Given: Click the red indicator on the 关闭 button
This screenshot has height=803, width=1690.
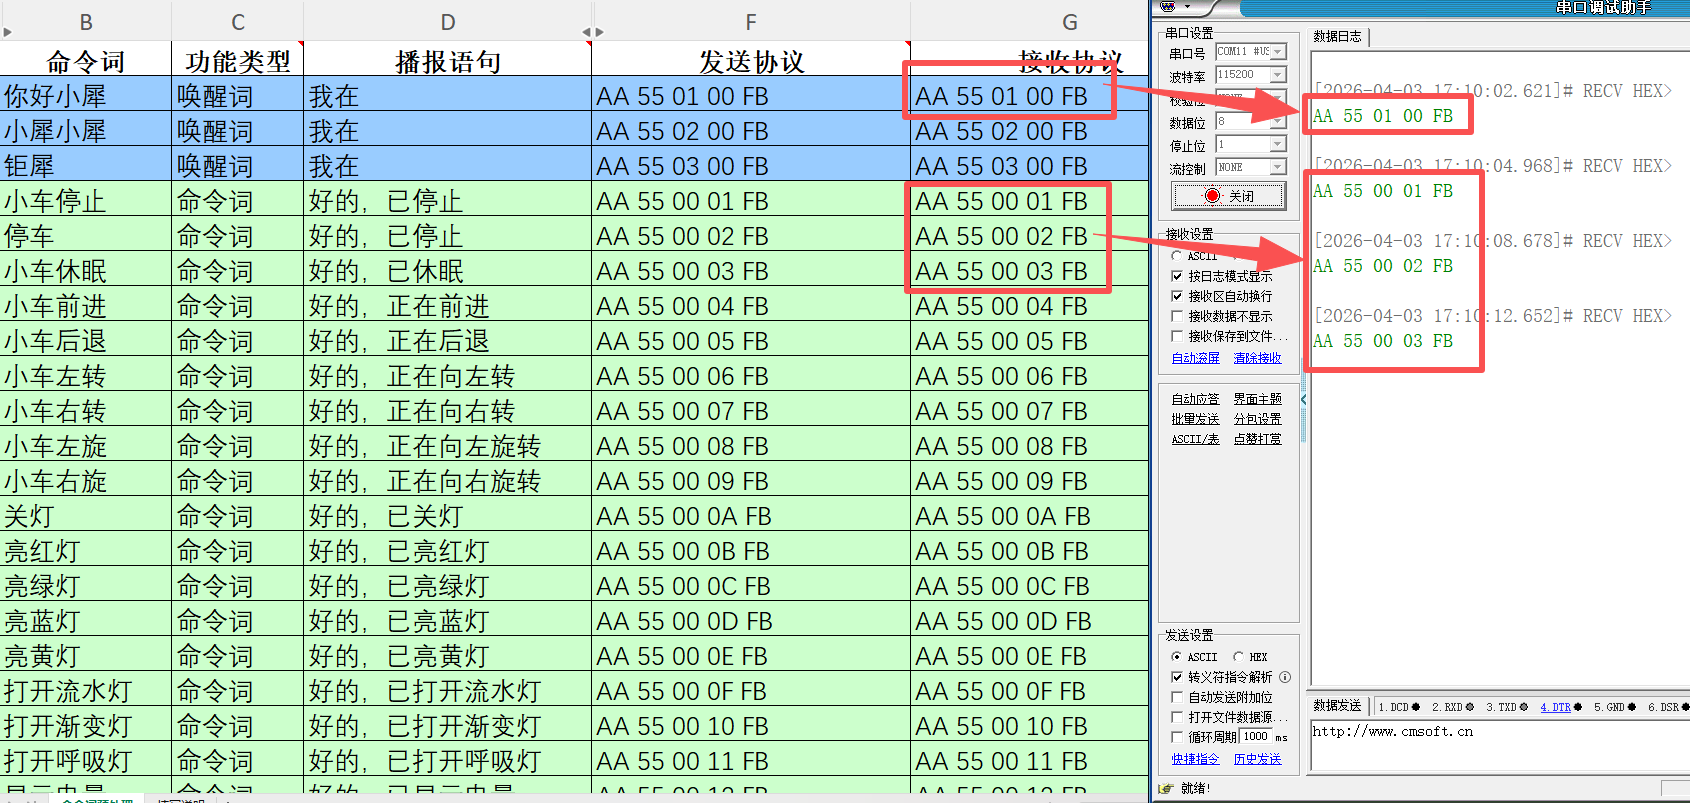Looking at the screenshot, I should pyautogui.click(x=1212, y=196).
